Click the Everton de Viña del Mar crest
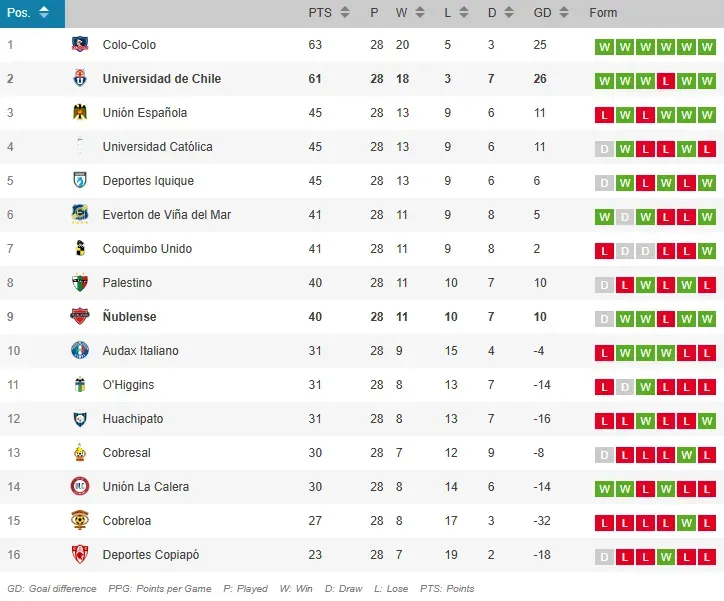 (x=80, y=215)
